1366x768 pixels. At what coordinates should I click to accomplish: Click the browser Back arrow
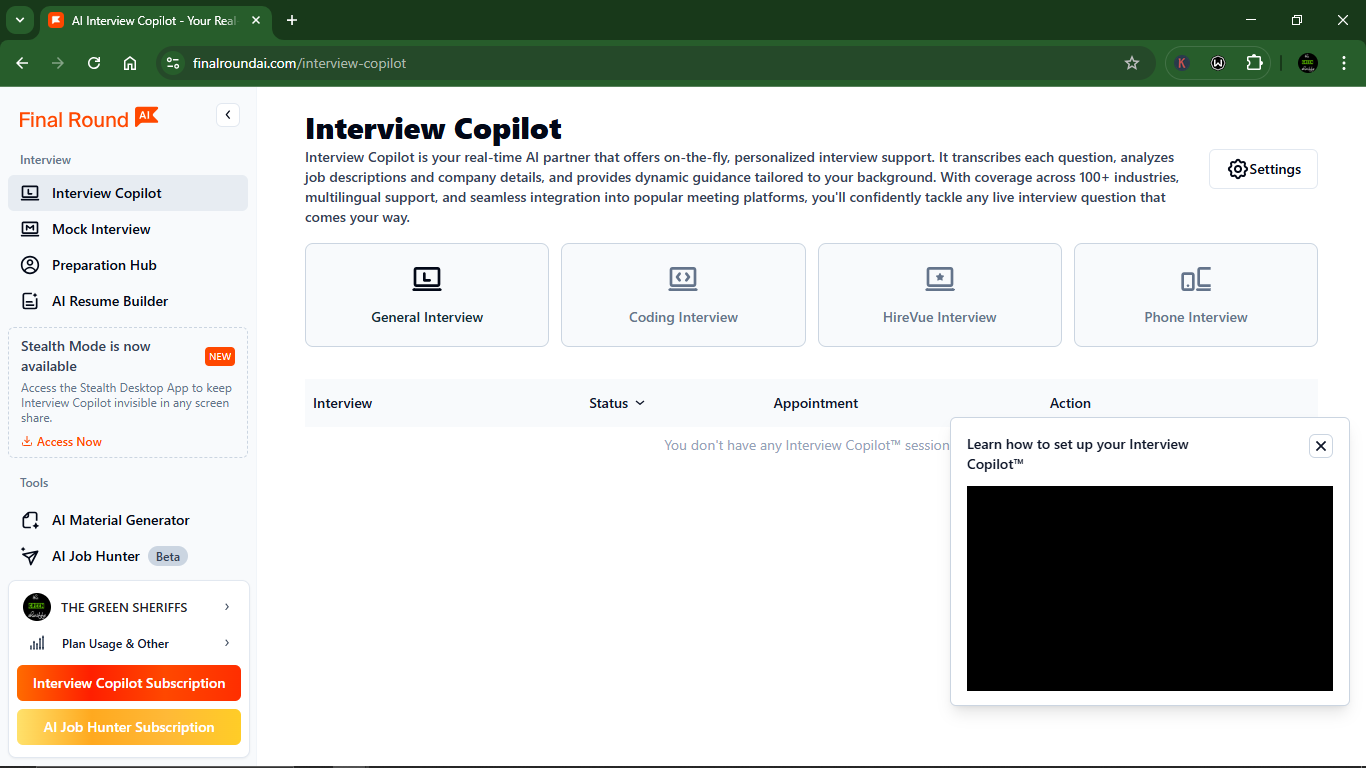pyautogui.click(x=22, y=63)
